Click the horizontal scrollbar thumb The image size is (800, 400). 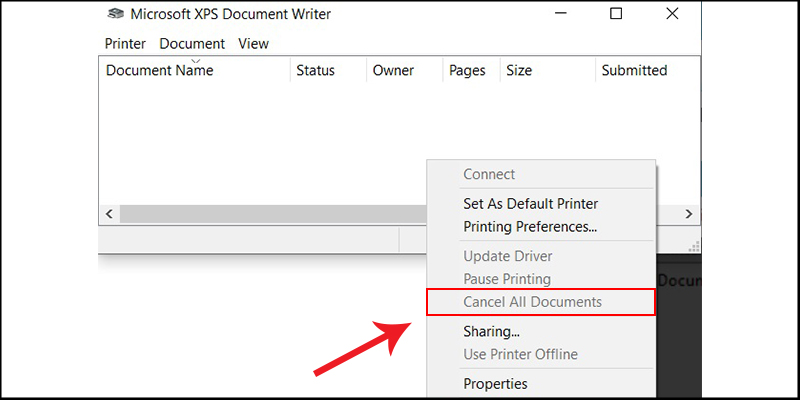pos(273,214)
